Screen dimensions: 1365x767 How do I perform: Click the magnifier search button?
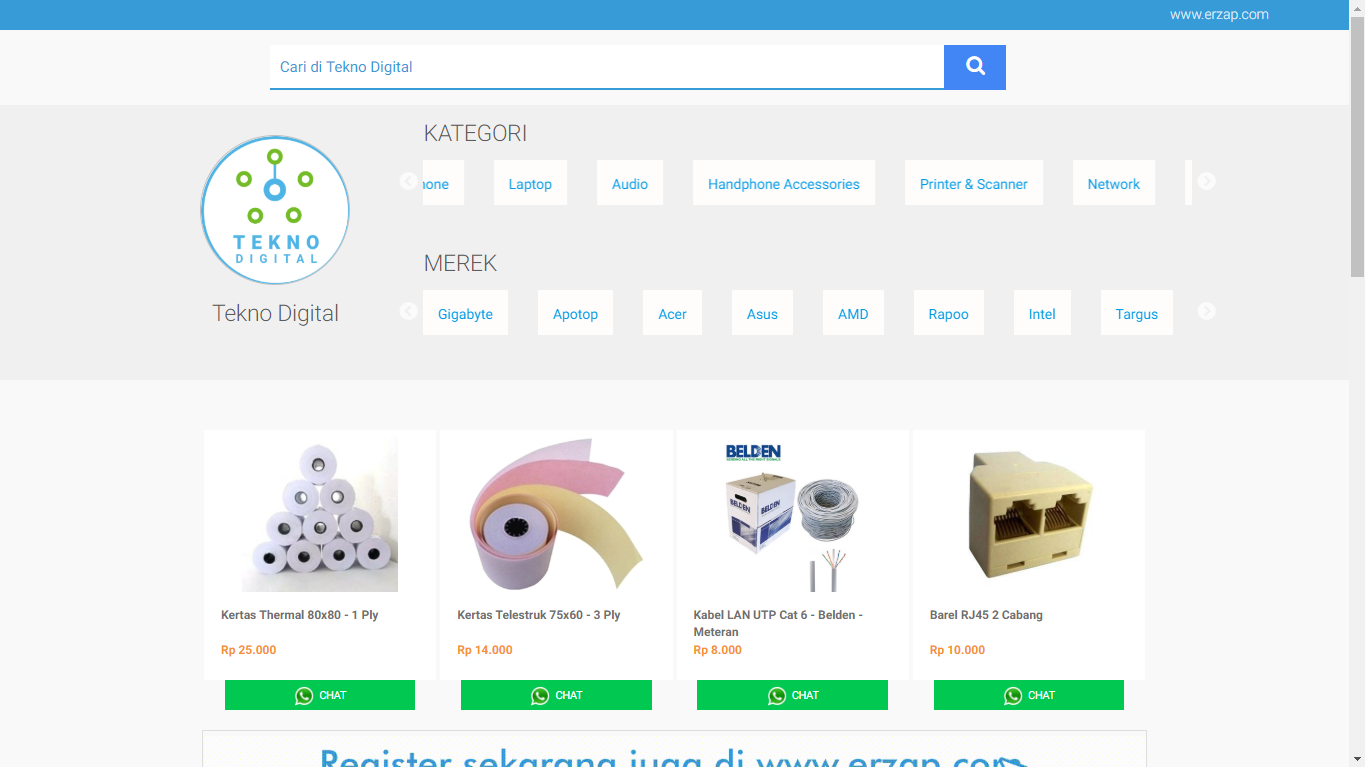click(x=975, y=67)
